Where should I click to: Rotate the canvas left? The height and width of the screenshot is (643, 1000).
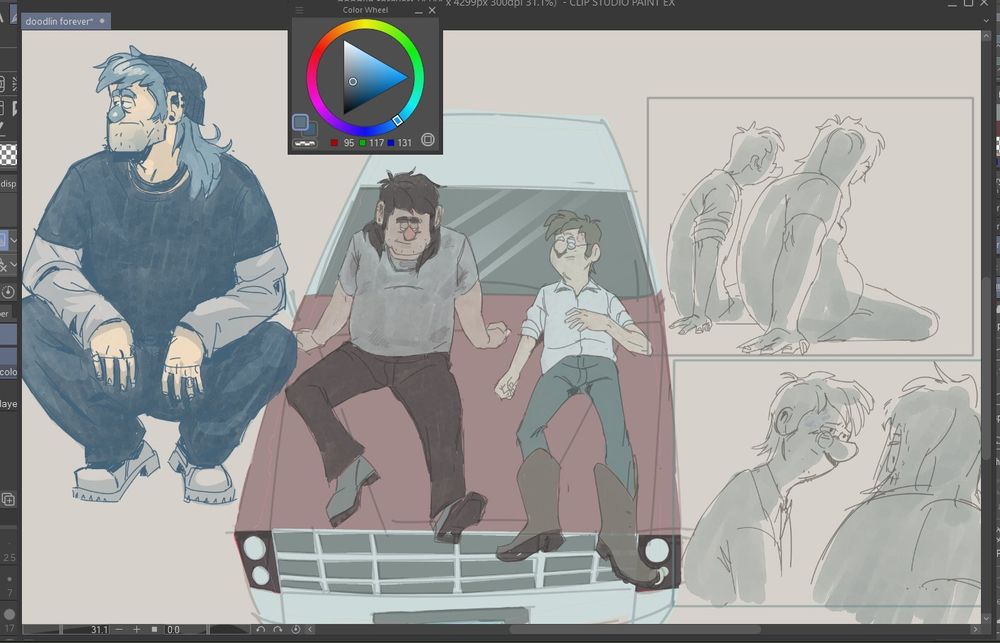(x=261, y=630)
